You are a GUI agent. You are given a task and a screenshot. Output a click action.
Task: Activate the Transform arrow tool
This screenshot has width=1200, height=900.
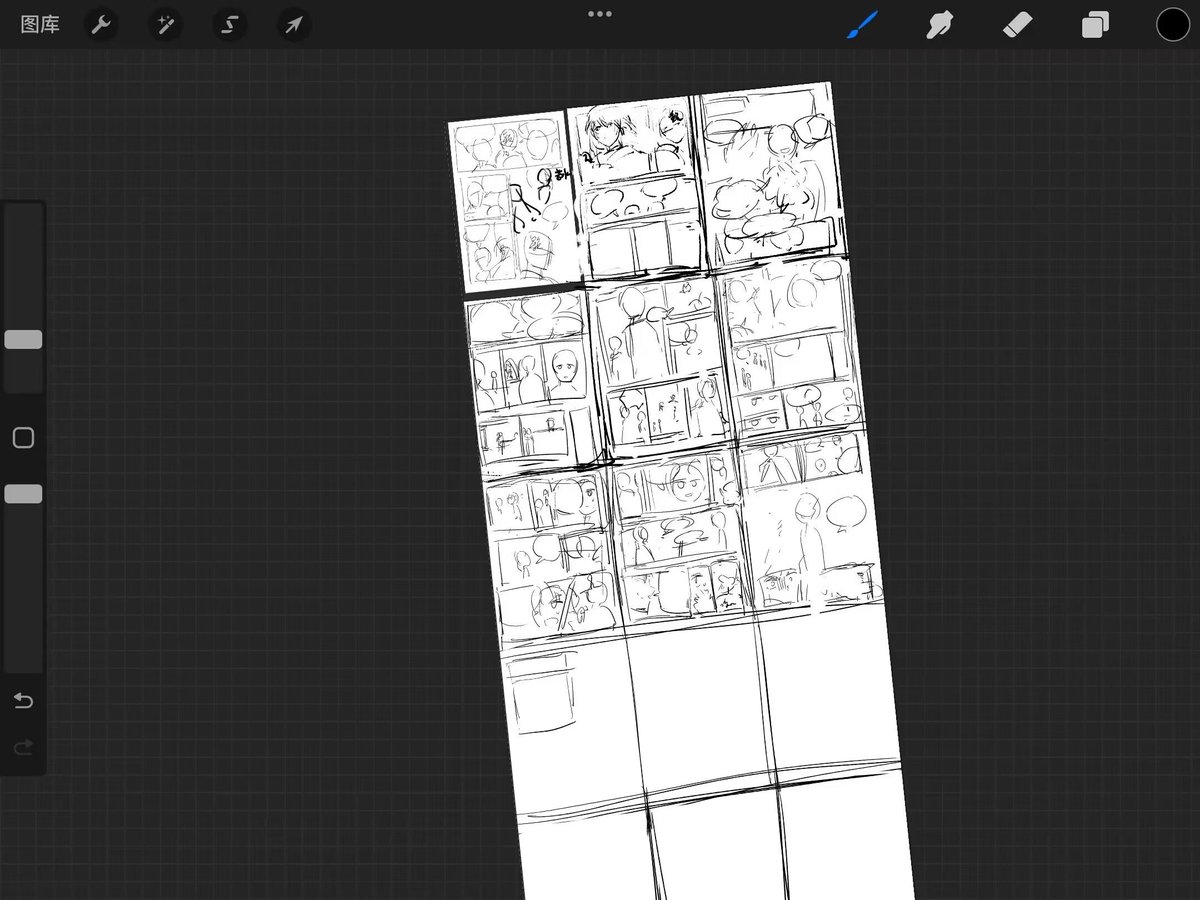293,25
